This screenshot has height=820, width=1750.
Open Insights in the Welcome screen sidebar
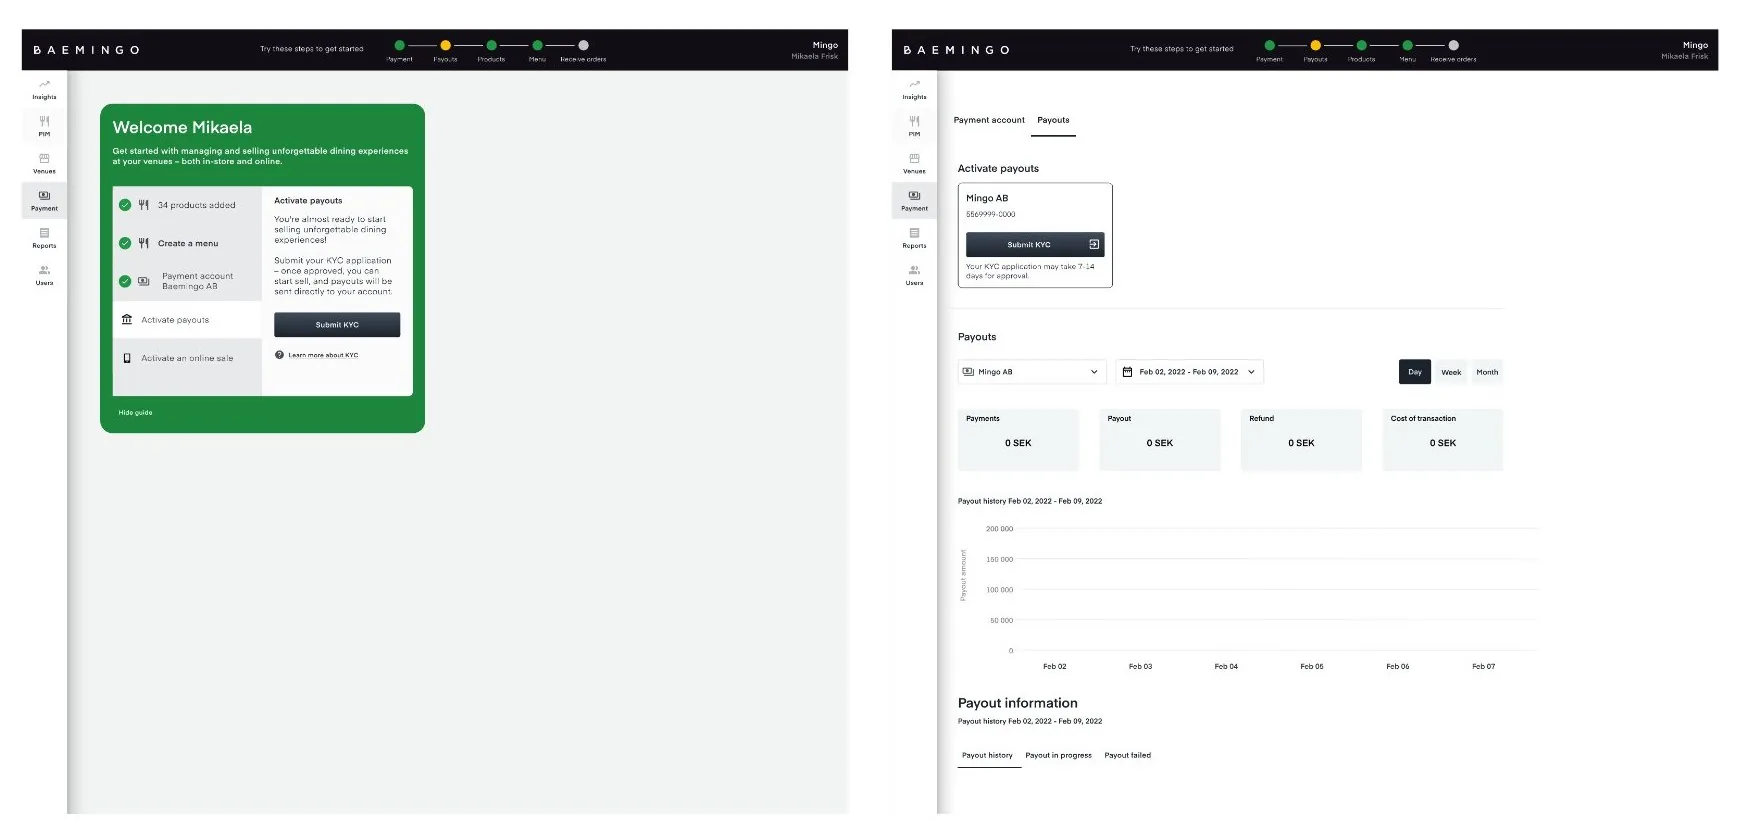[x=44, y=89]
